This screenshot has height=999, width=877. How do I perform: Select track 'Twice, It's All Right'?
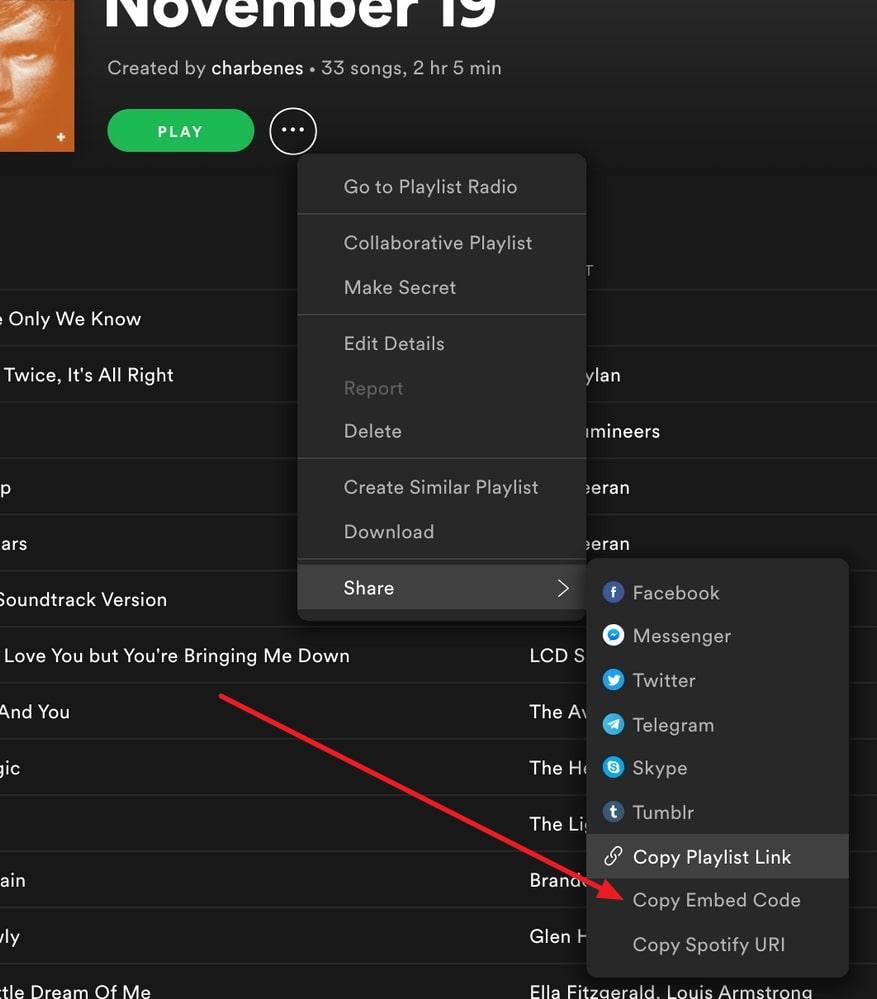88,375
